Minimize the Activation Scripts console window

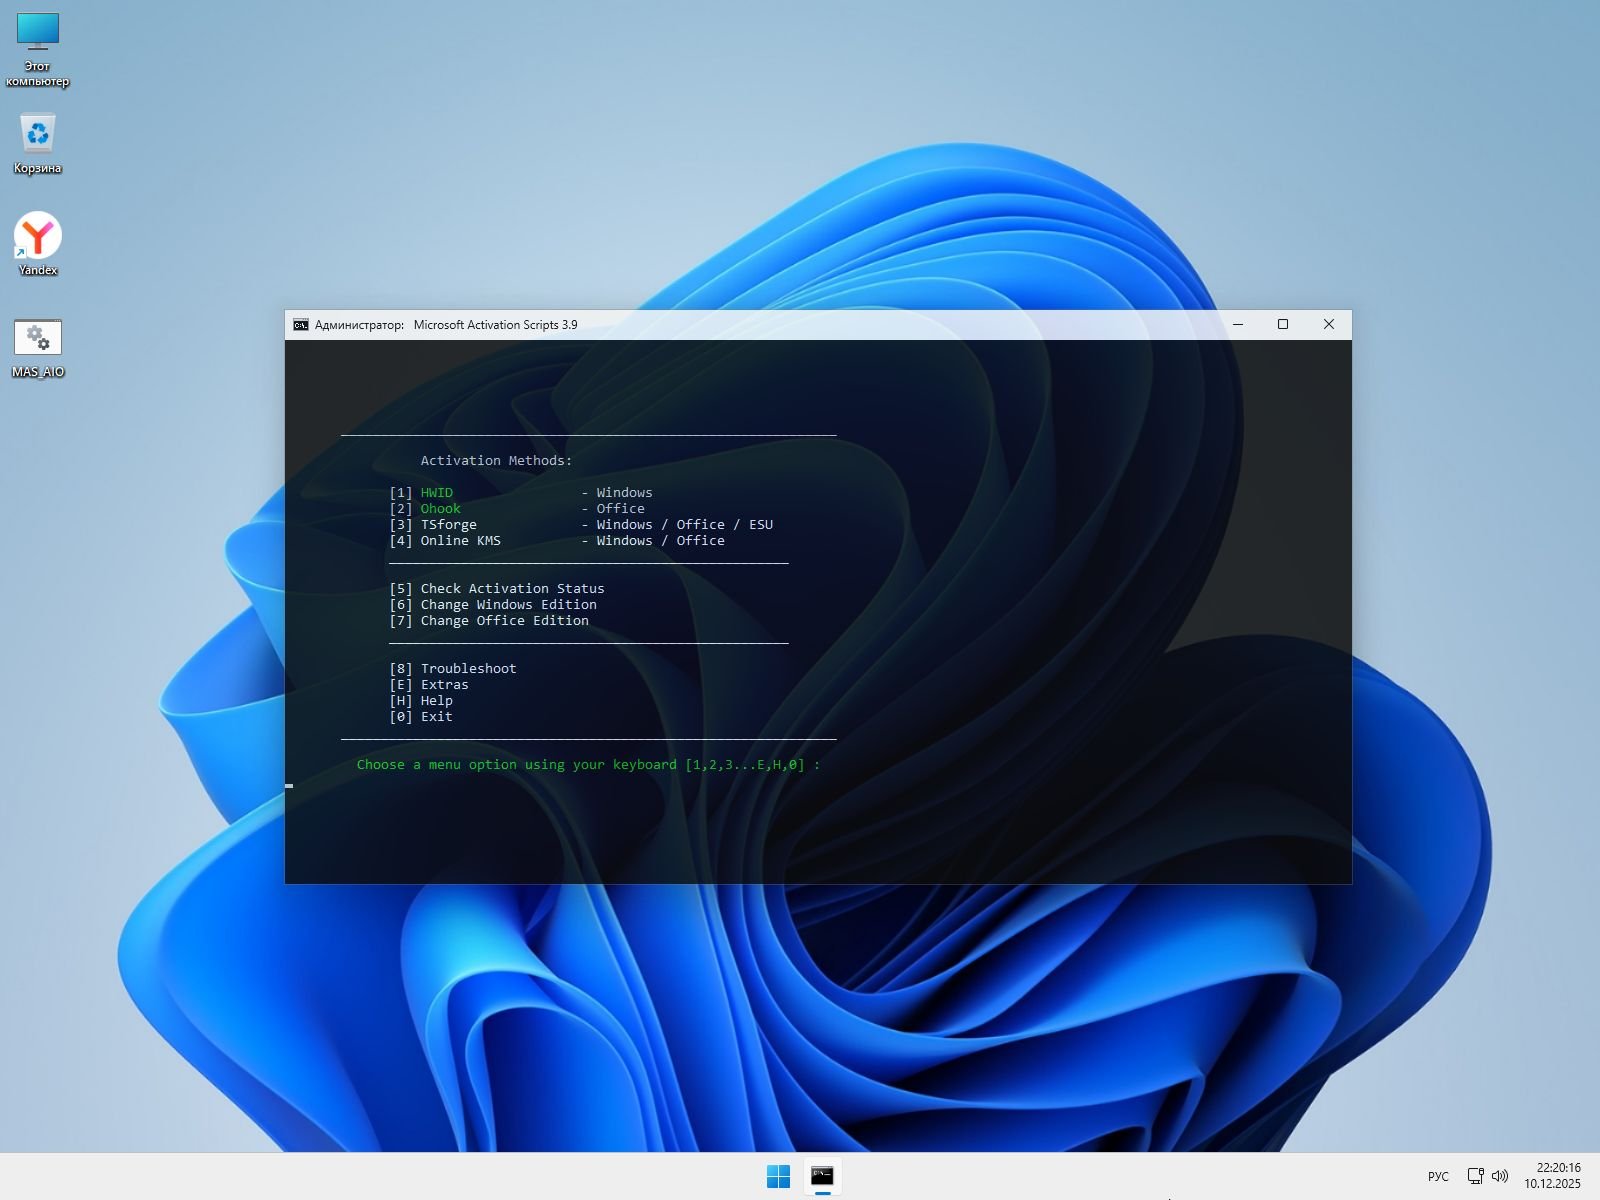[1238, 324]
